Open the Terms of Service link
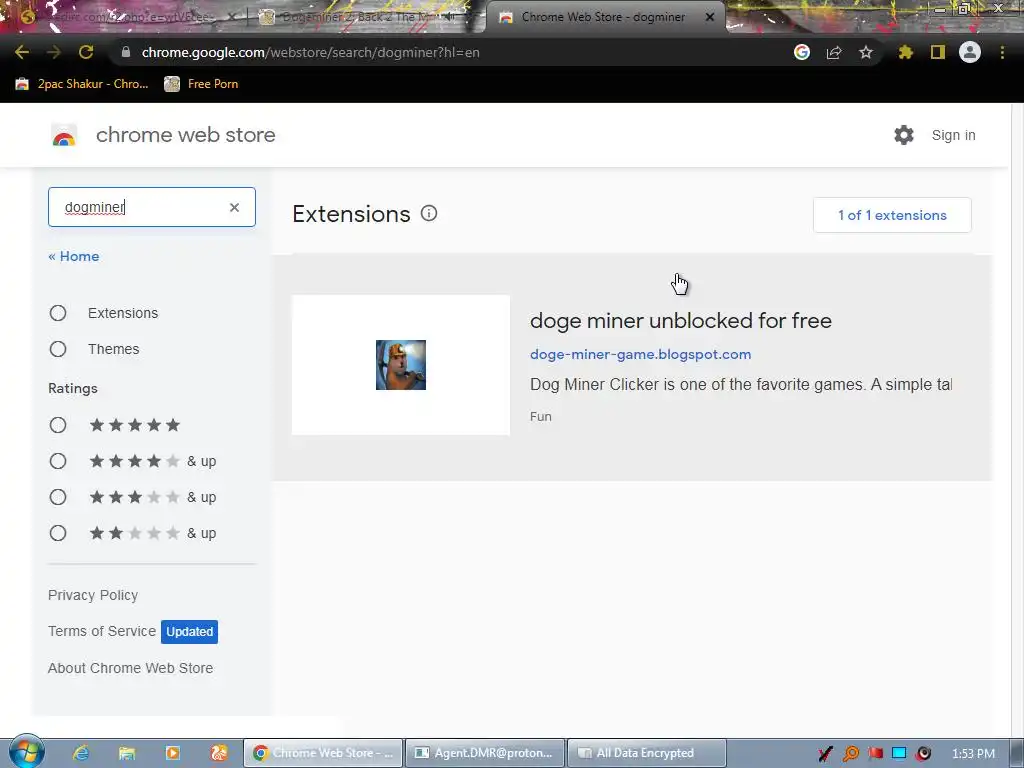 [102, 631]
